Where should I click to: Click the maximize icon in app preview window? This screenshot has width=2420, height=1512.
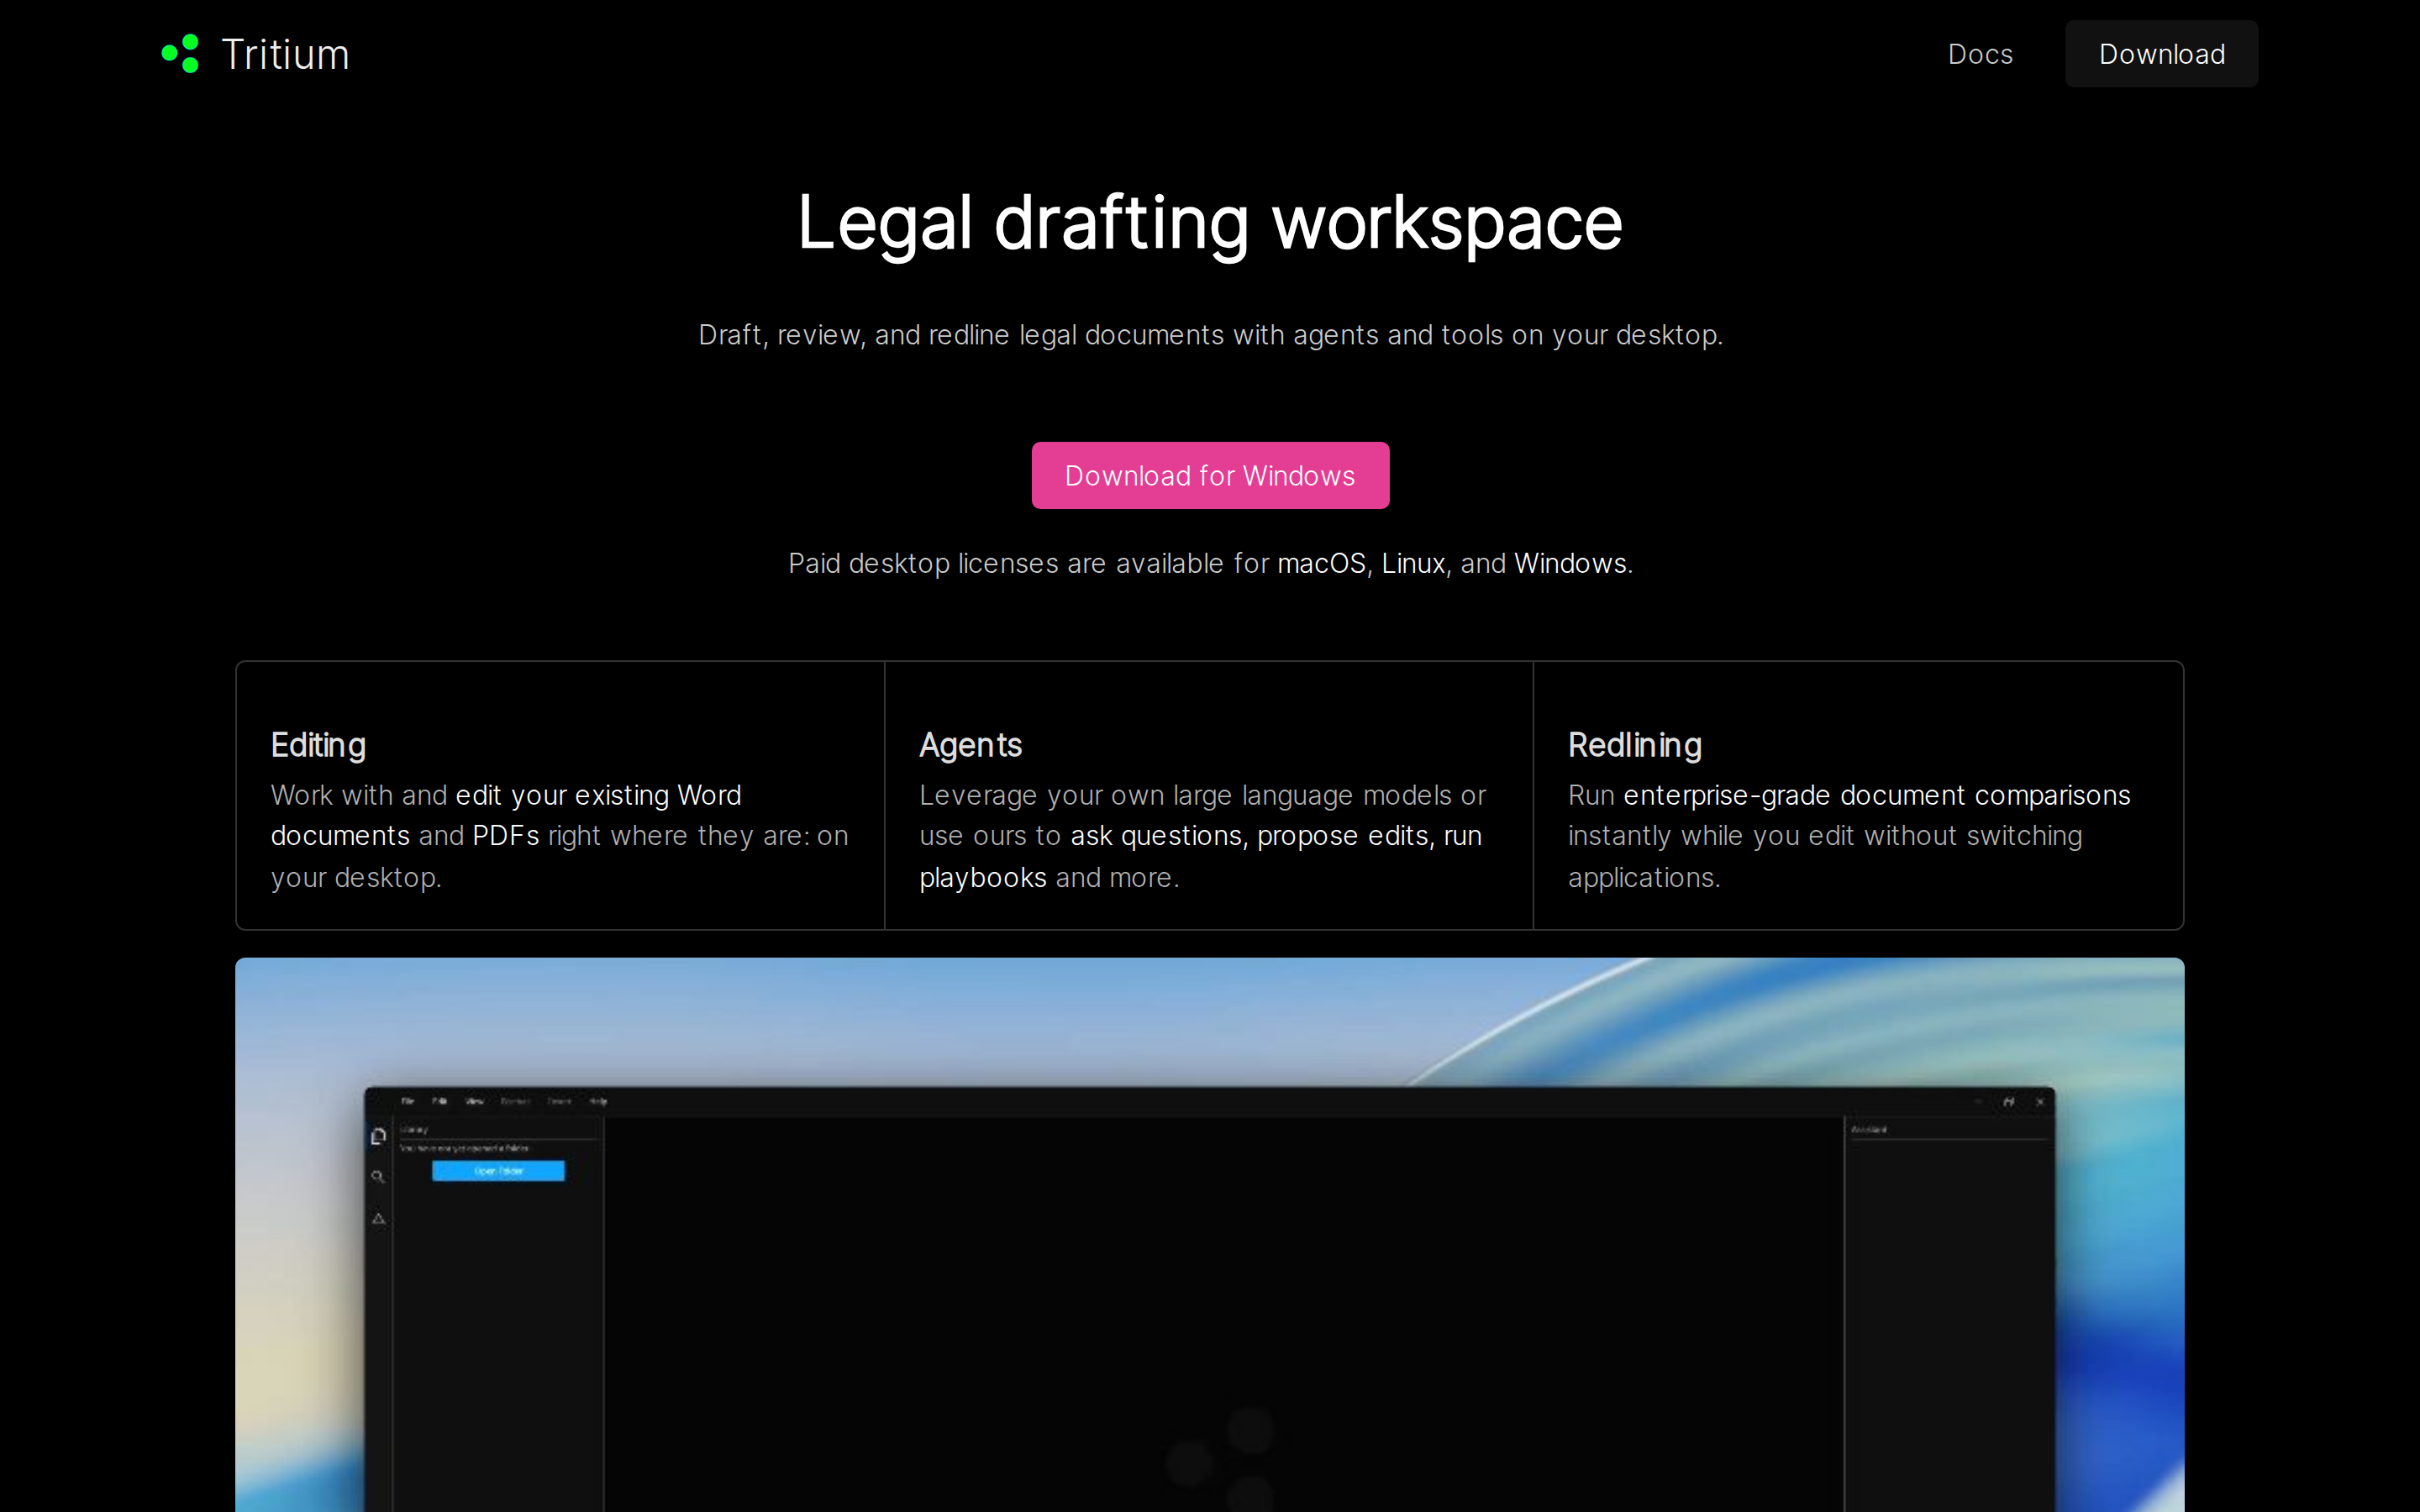[x=2008, y=1102]
